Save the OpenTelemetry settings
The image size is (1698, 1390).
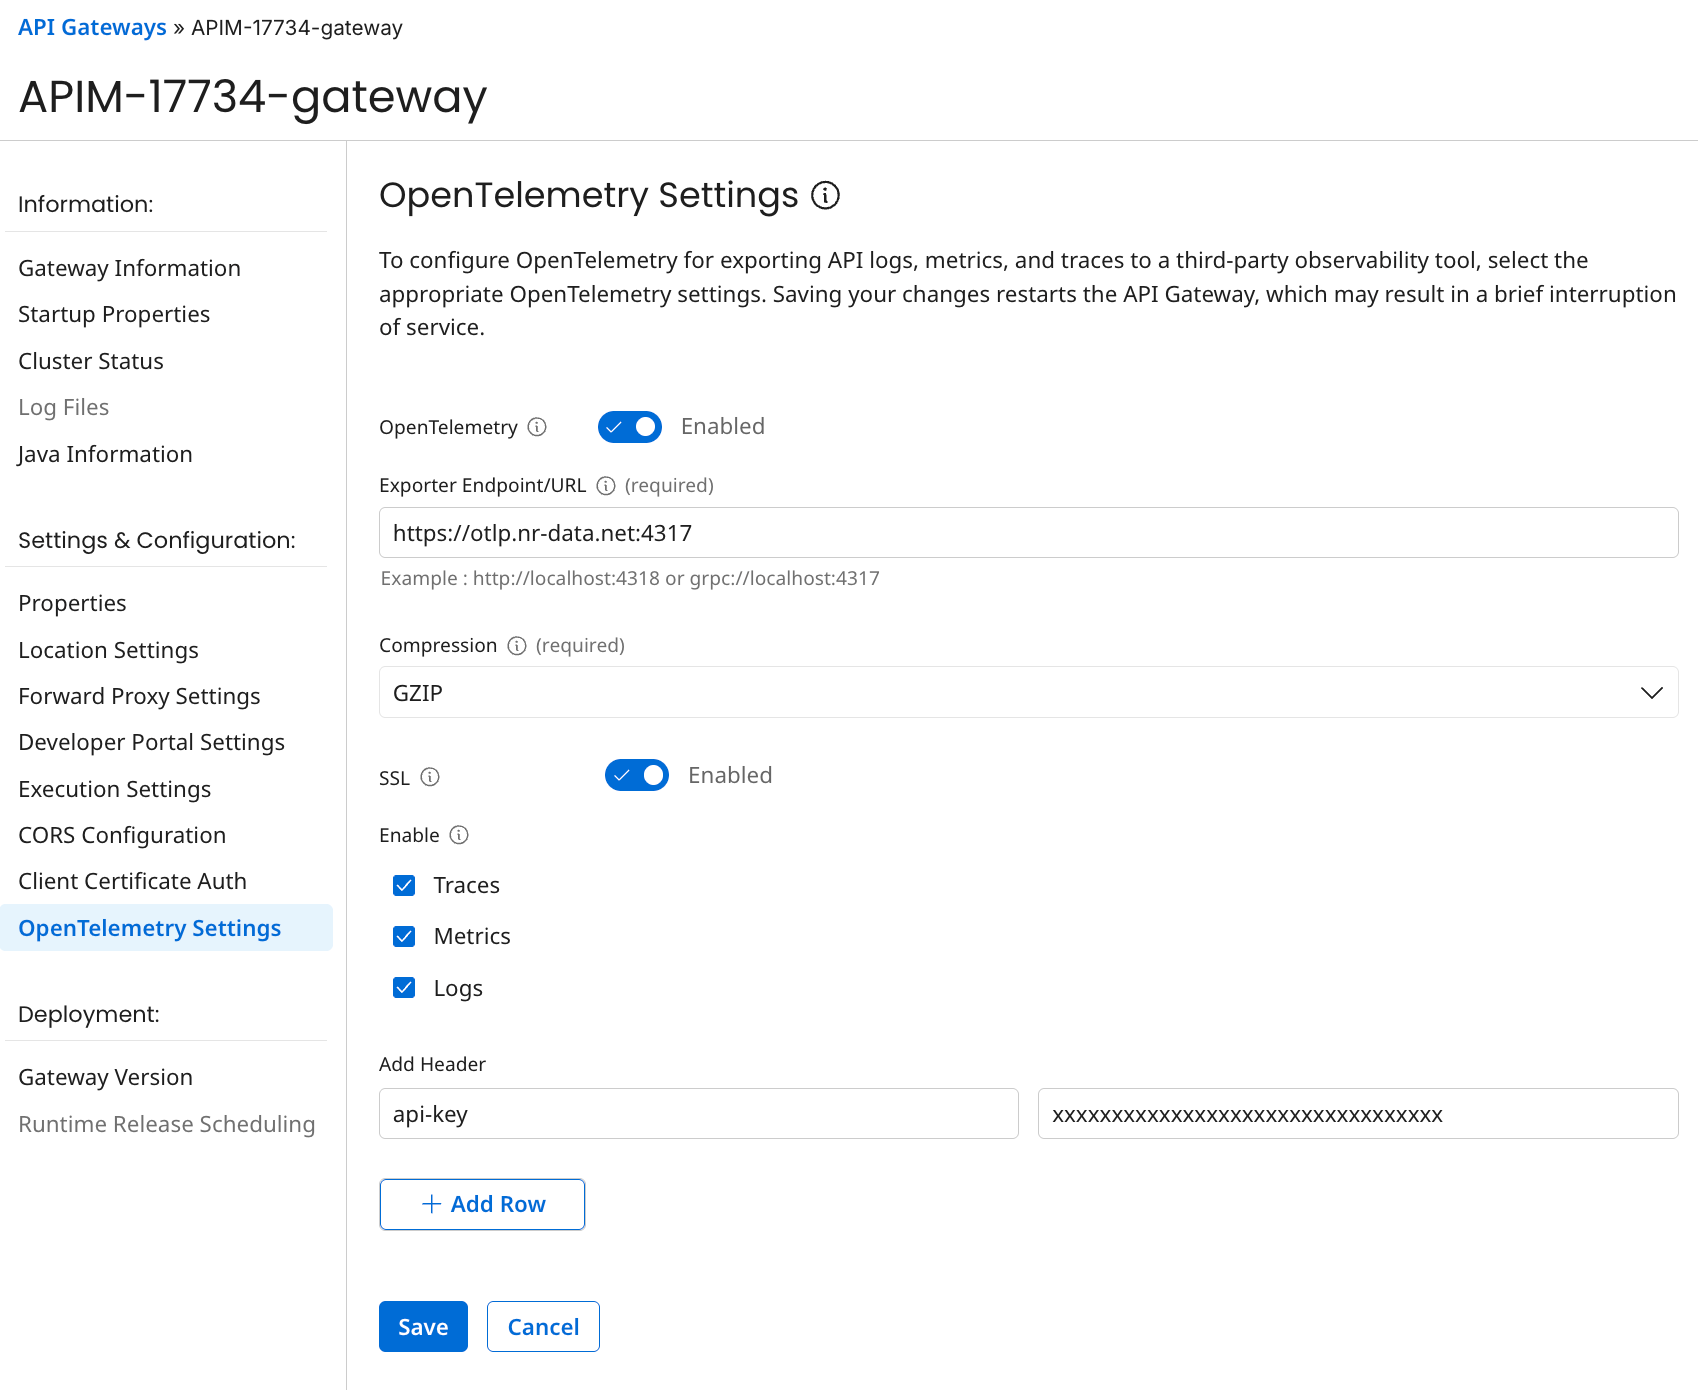click(422, 1326)
